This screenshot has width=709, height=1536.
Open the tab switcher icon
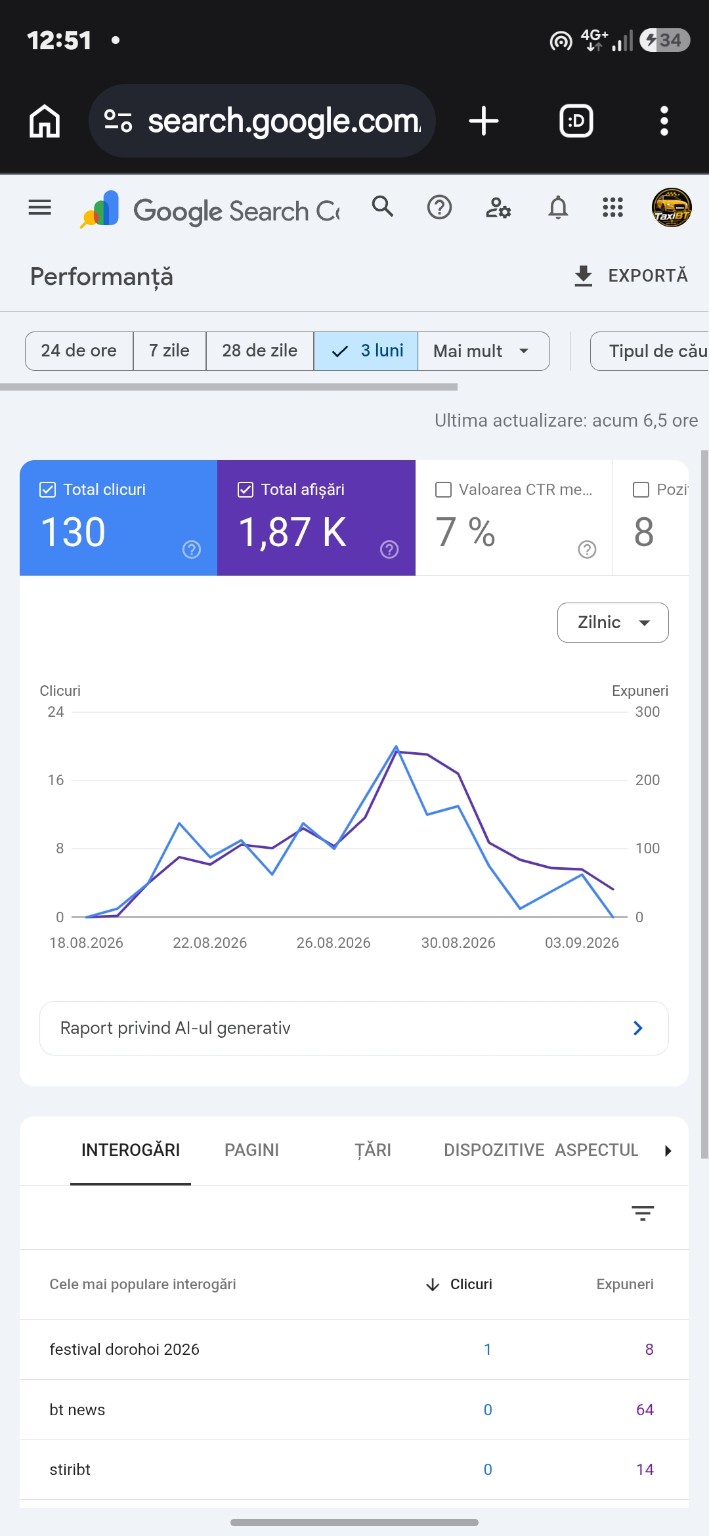click(576, 122)
